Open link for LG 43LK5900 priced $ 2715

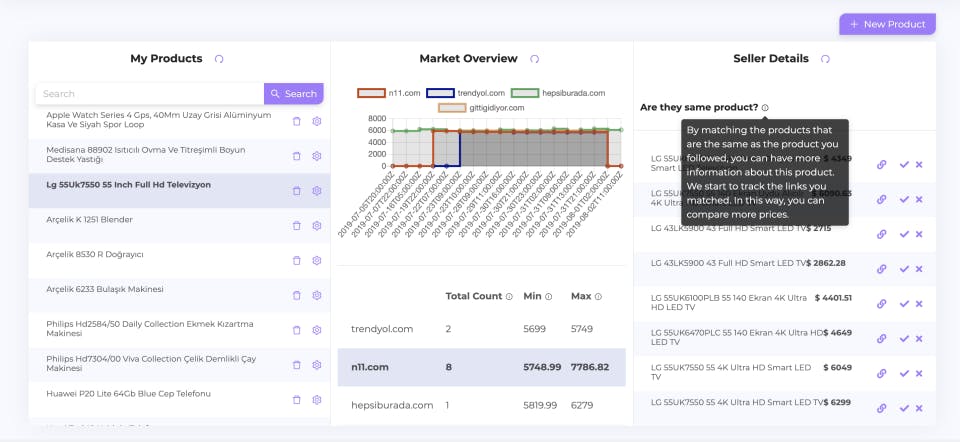click(x=882, y=234)
